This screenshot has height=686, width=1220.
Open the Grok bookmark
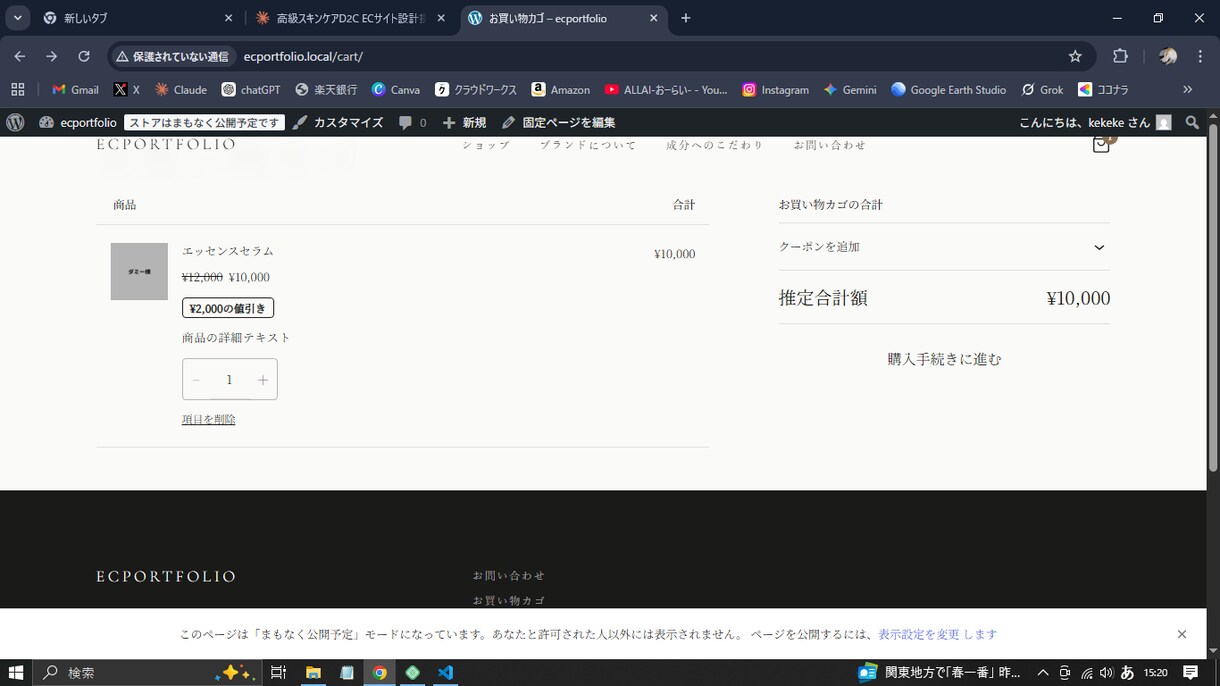[1042, 89]
